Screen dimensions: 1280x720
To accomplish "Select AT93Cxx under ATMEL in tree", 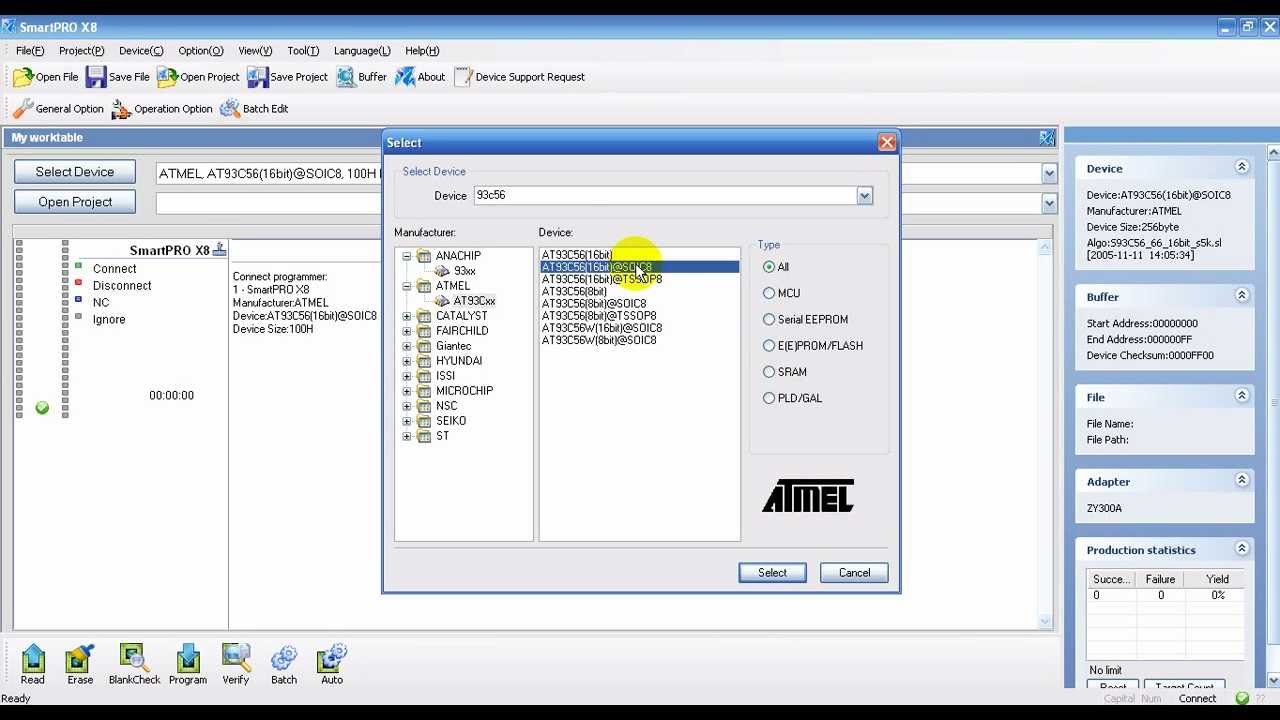I will (474, 301).
